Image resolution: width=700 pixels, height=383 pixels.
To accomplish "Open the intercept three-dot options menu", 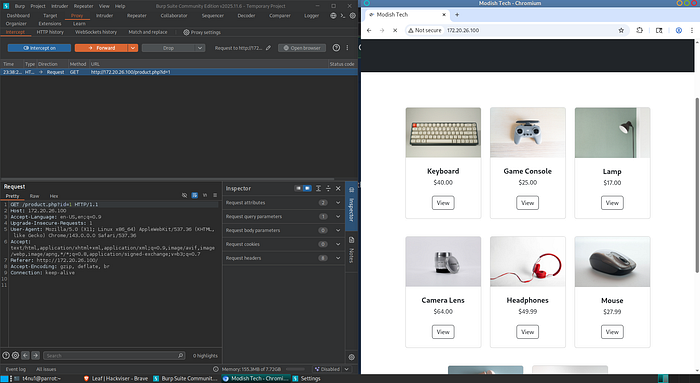I will (347, 48).
